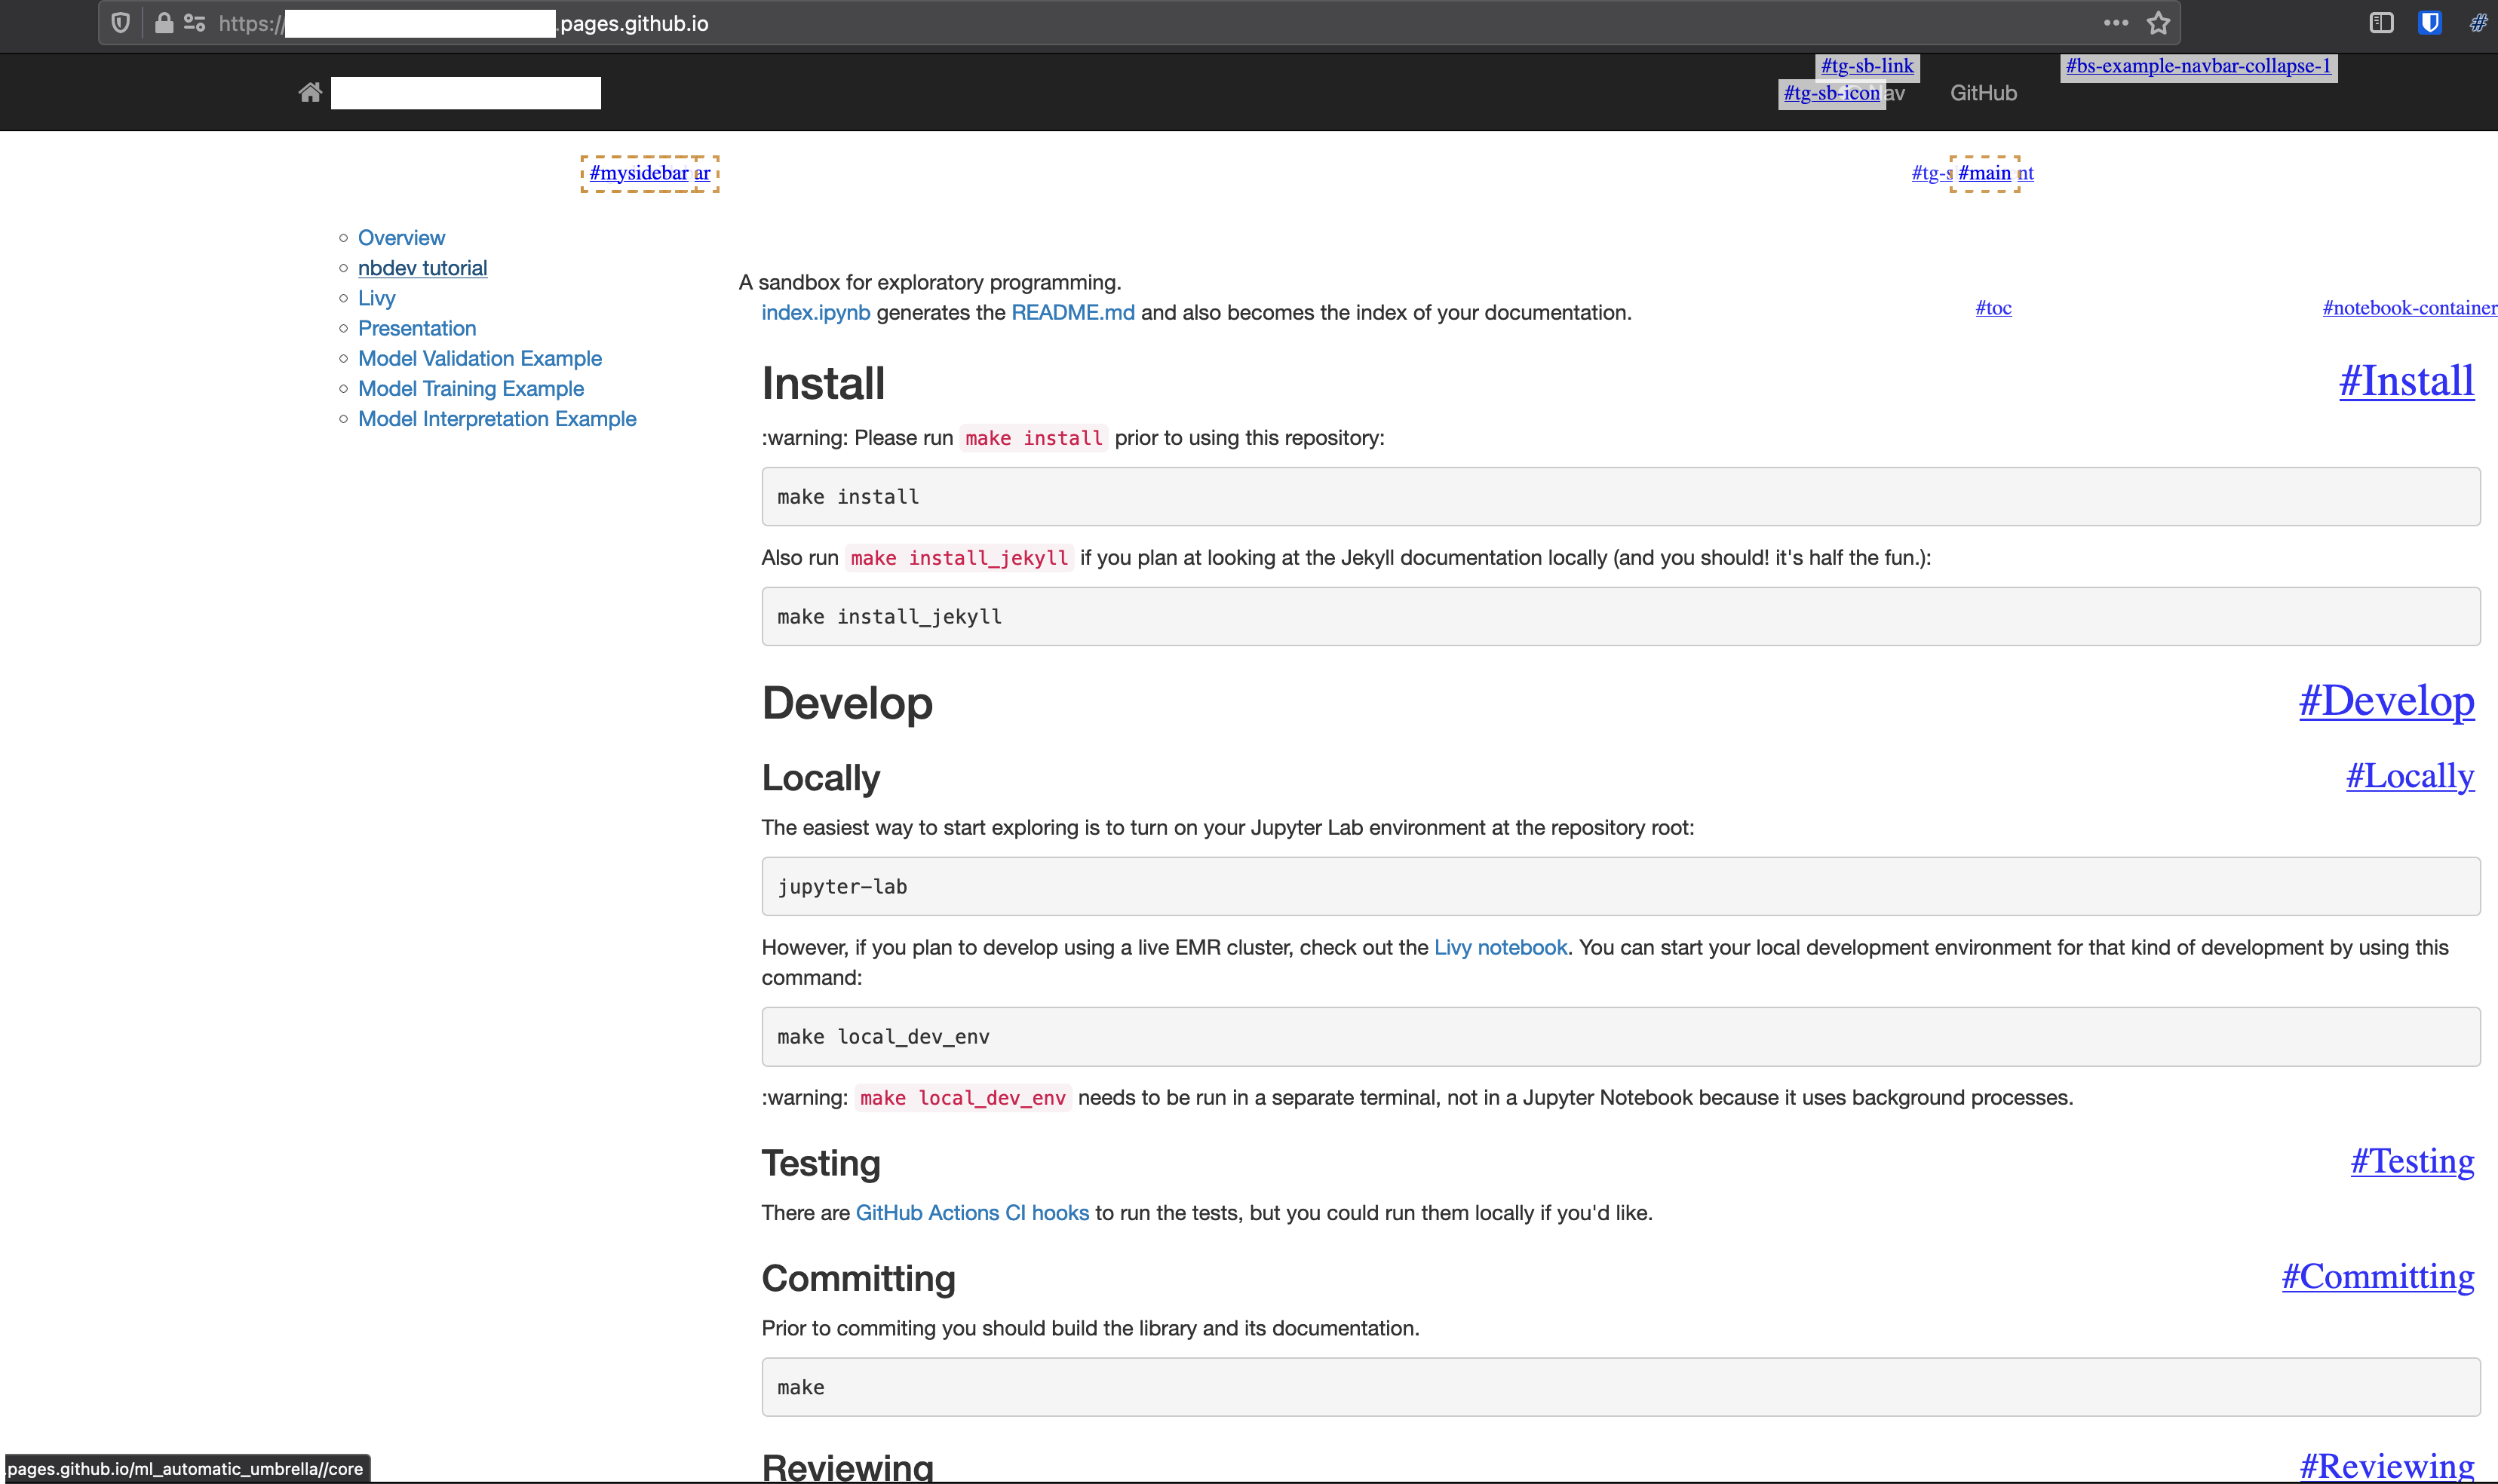Click the padlock site security icon
Screen dimensions: 2498x1484
pos(164,23)
